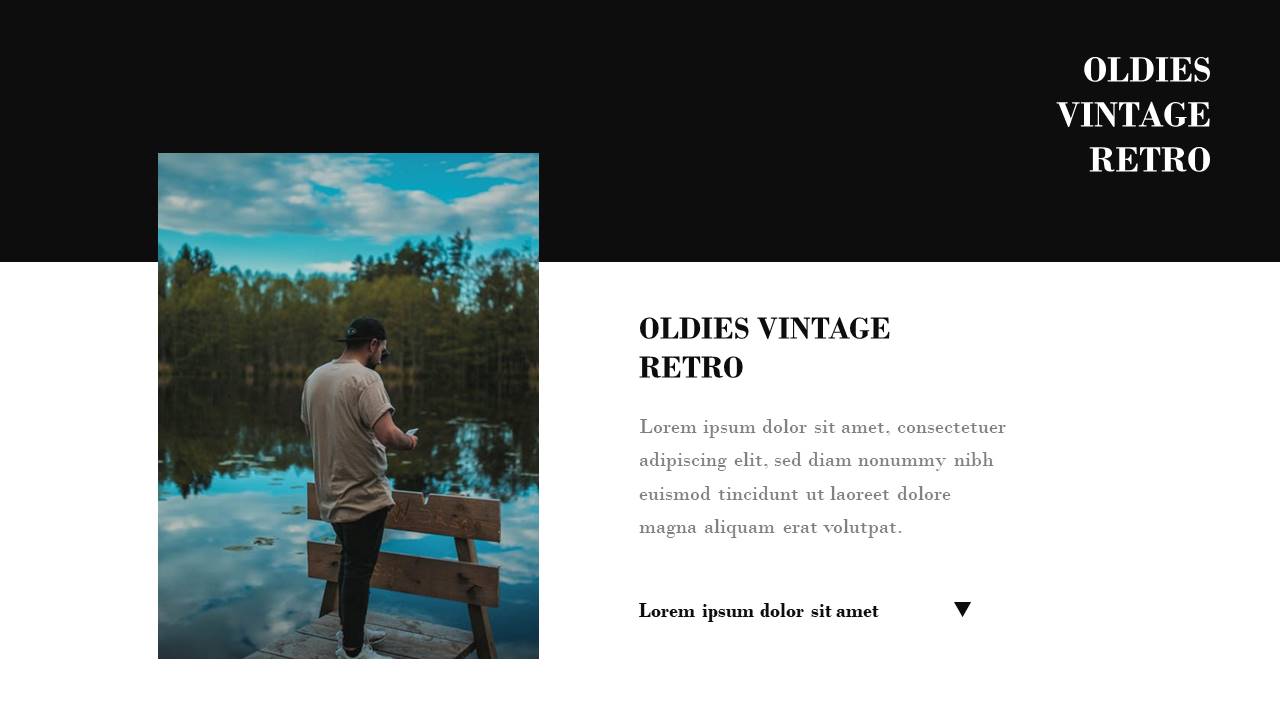Screen dimensions: 1280x720
Task: Click the green tree line in photo
Action: pyautogui.click(x=348, y=310)
